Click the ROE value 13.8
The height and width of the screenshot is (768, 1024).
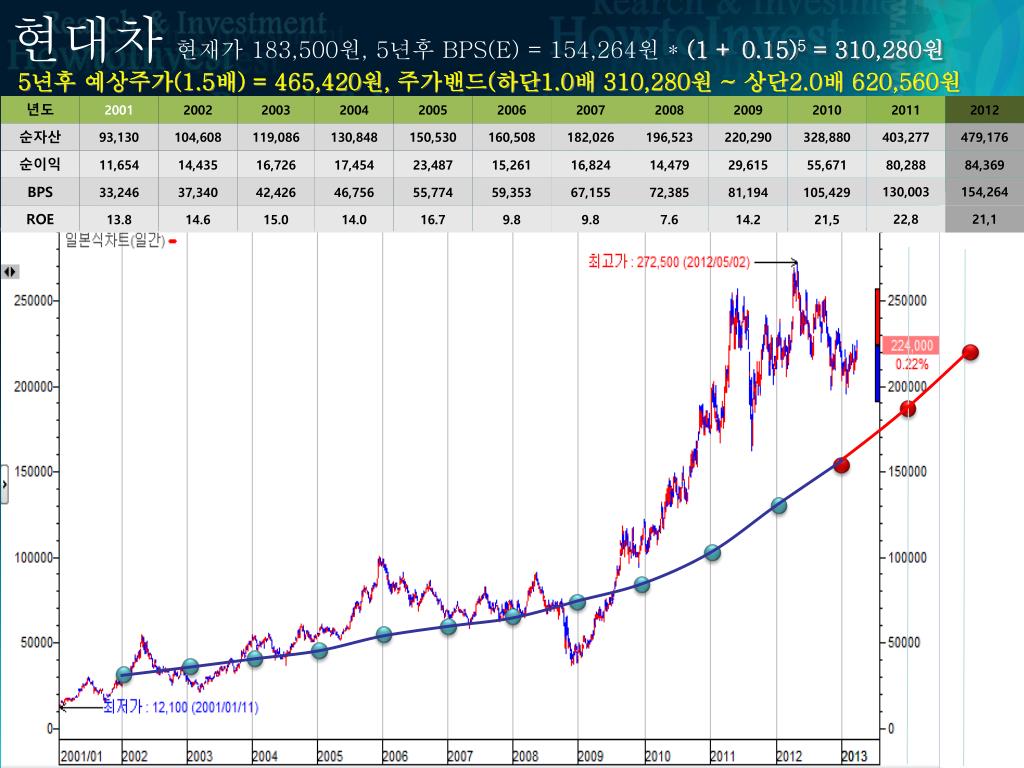pos(119,220)
